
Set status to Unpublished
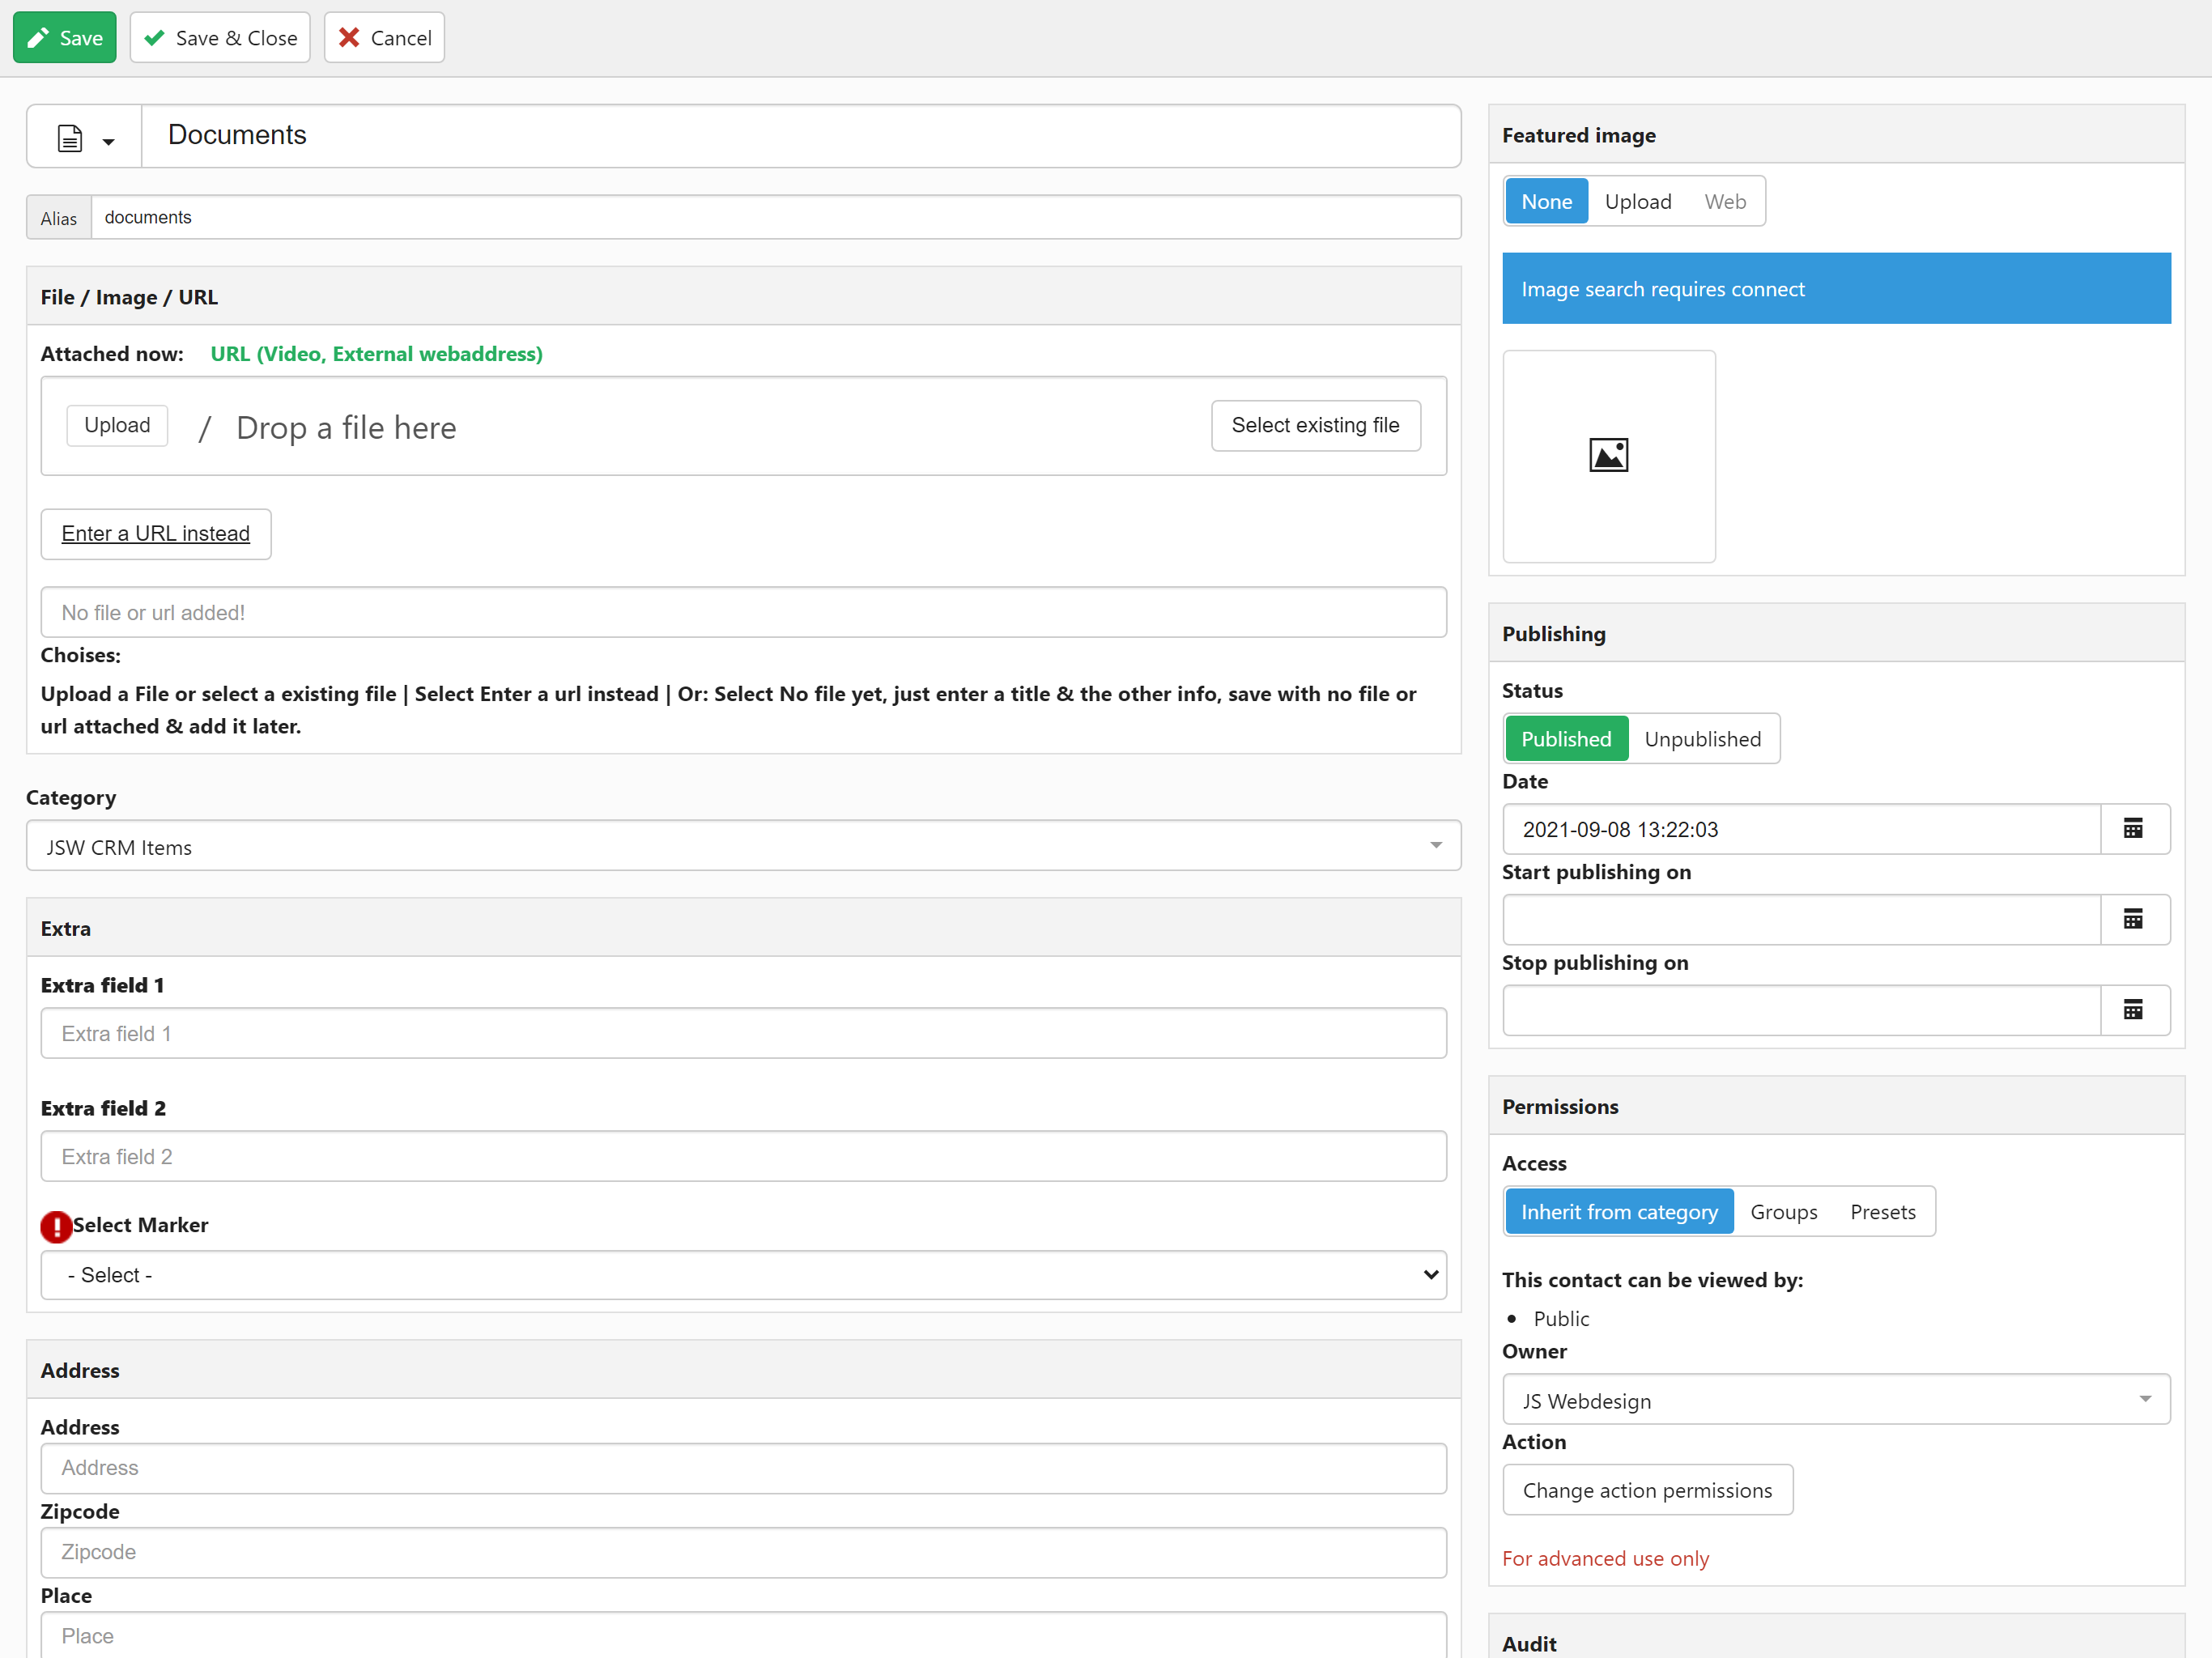coord(1702,739)
